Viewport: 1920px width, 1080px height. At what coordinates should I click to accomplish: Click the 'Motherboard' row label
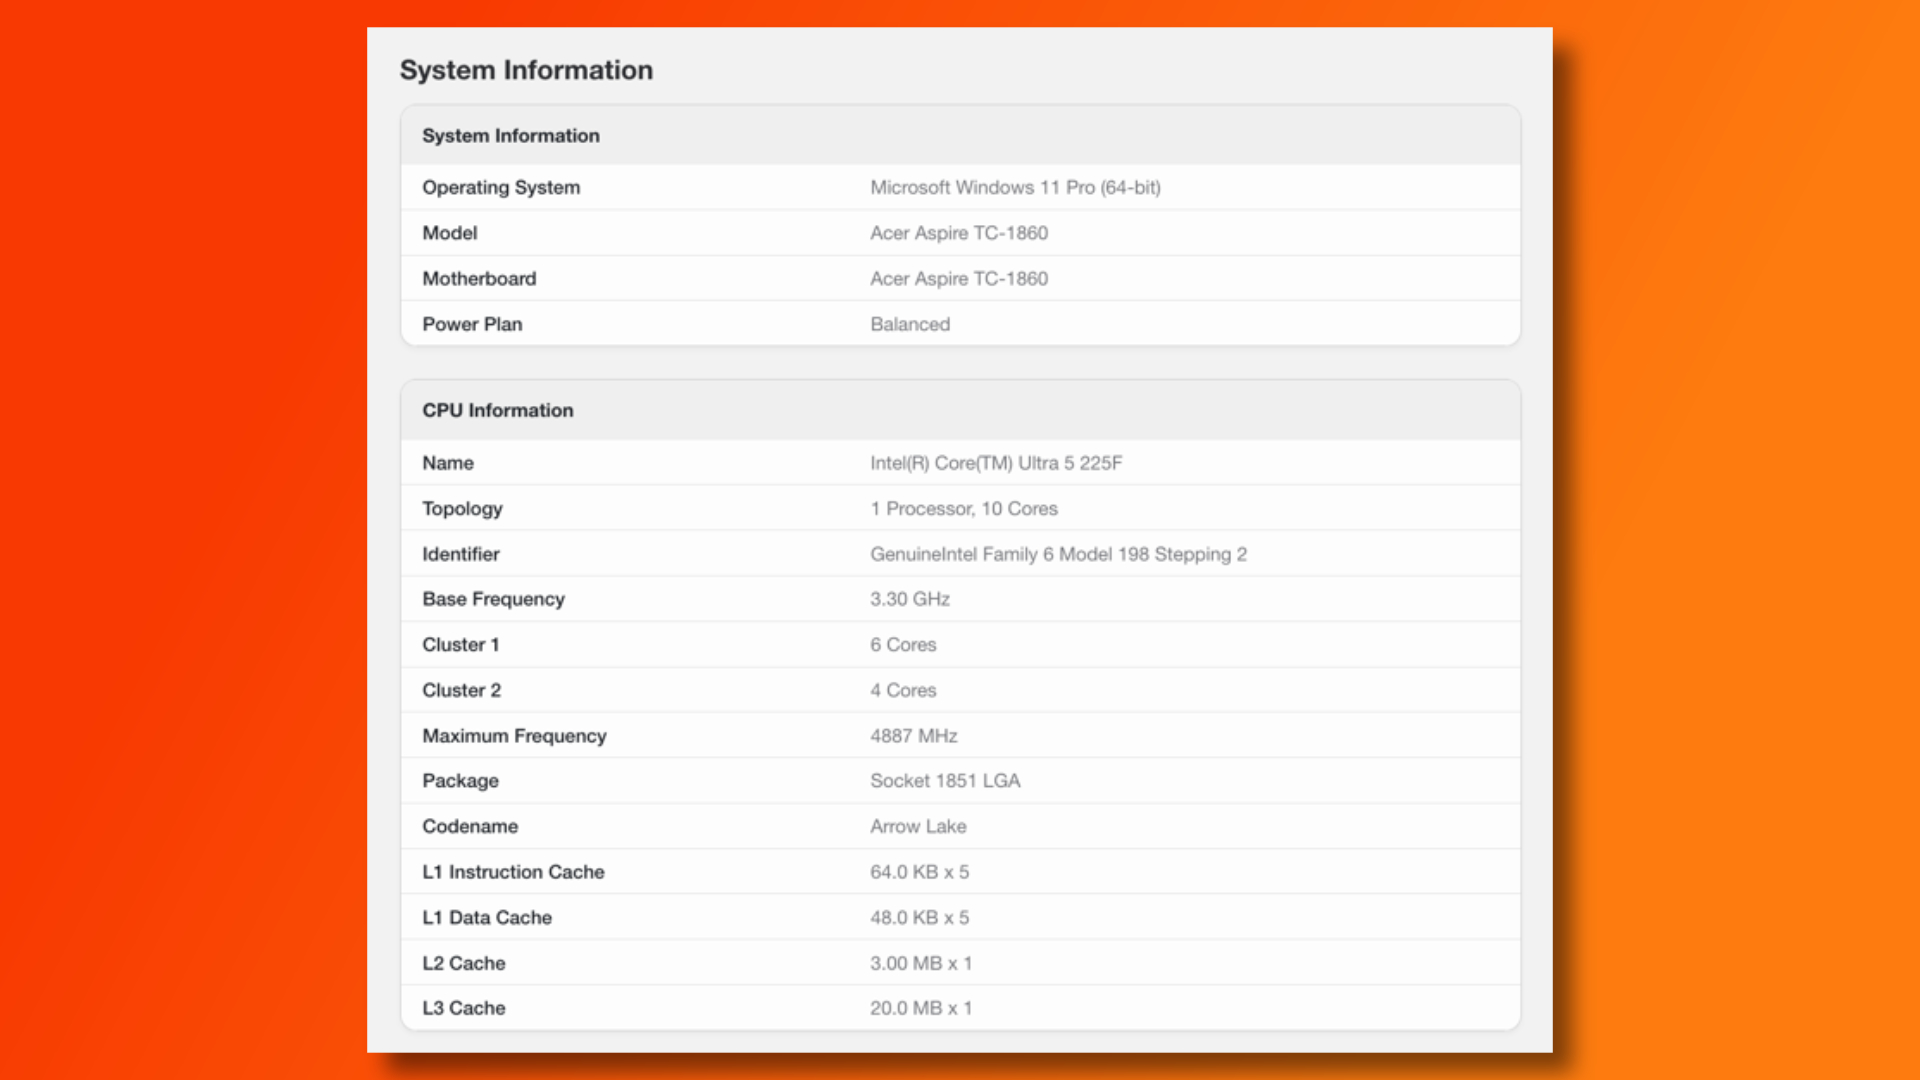point(479,279)
